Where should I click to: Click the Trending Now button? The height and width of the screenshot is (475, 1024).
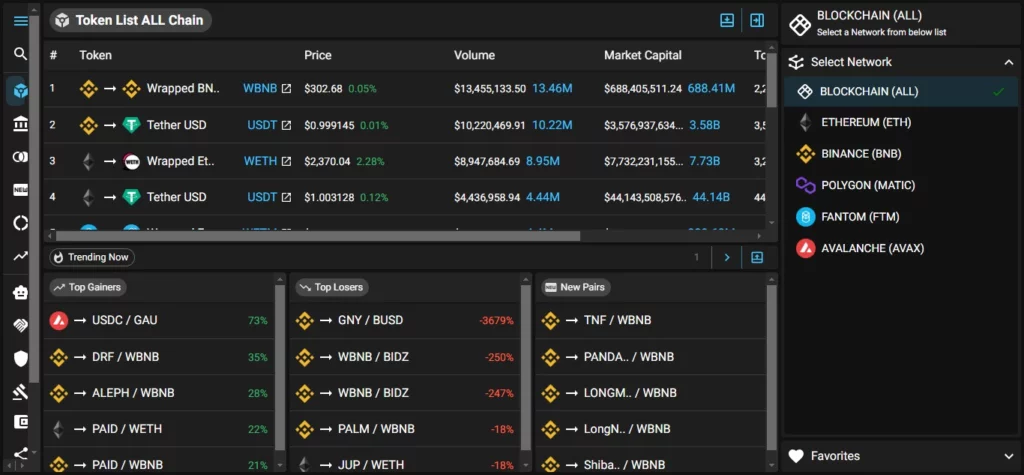point(92,257)
